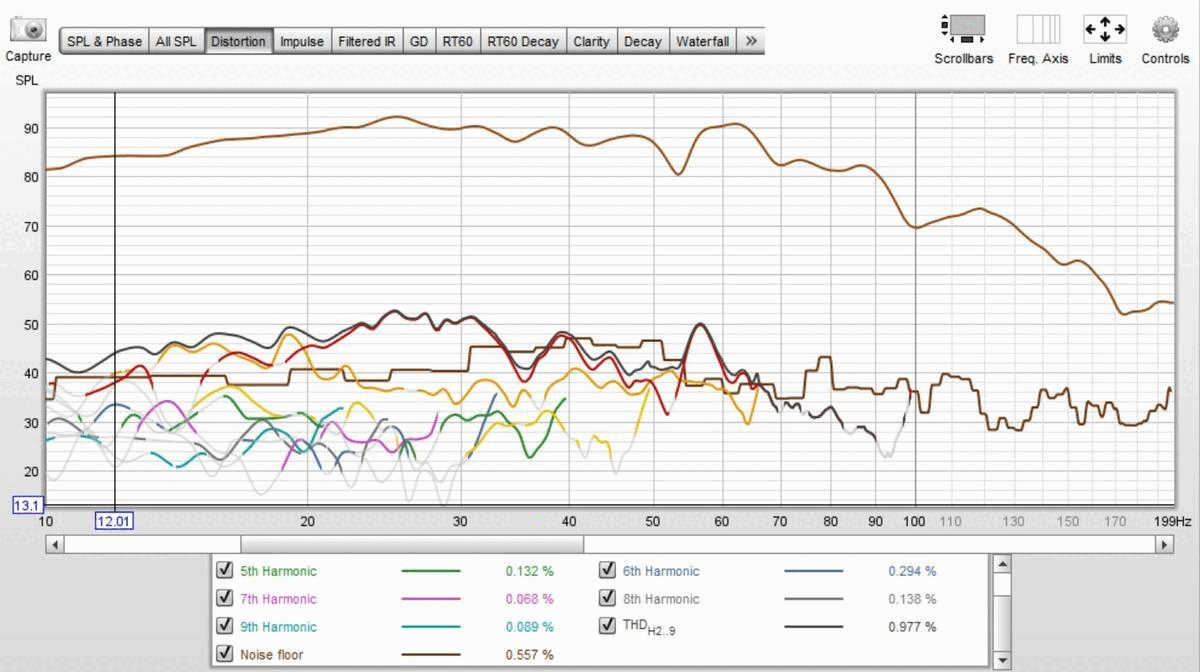Select the Clarity tab
The width and height of the screenshot is (1200, 672).
click(591, 41)
